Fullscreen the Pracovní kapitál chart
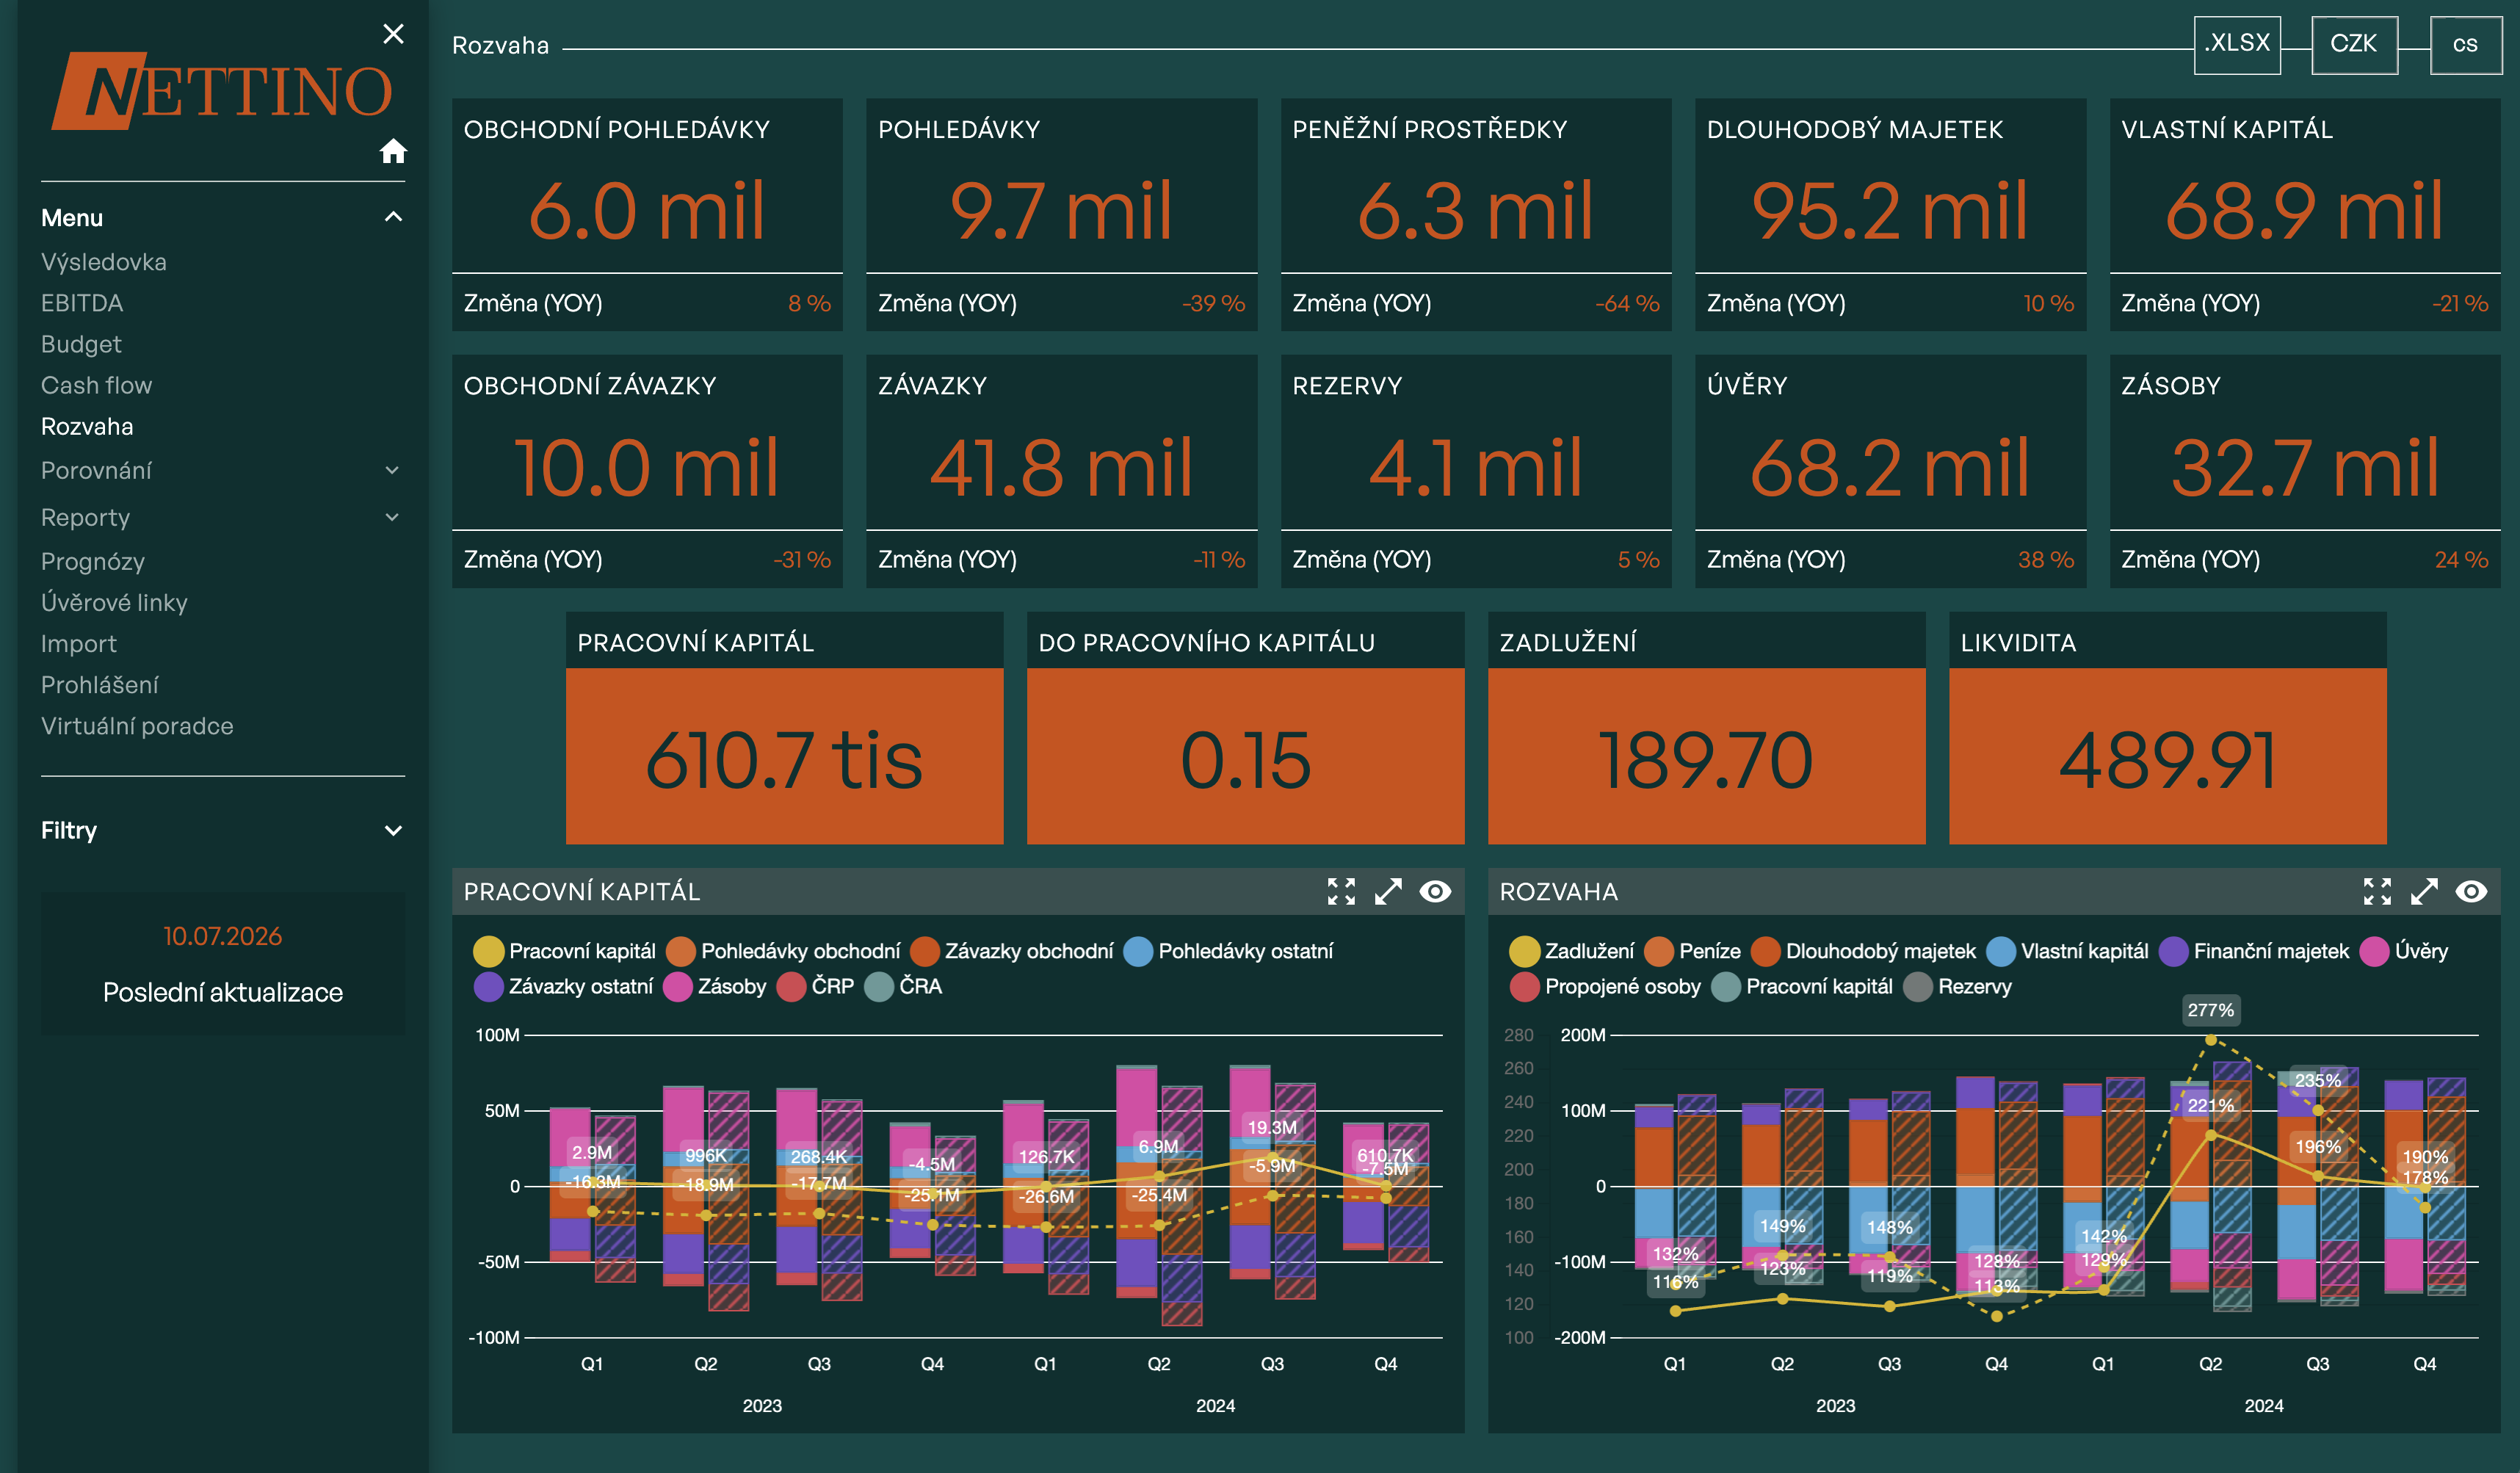Screen dimensions: 2520x1473 click(1341, 891)
